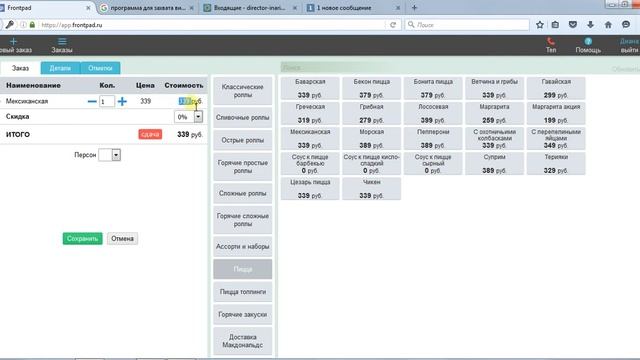
Task: Click the site padlock icon
Action: [32, 25]
